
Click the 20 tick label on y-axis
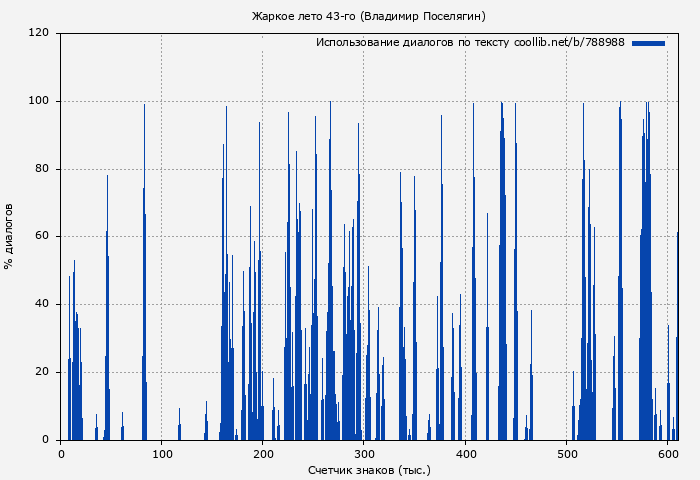42,372
